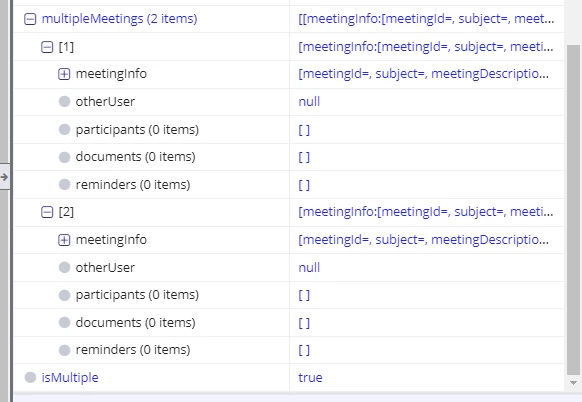This screenshot has width=582, height=402.
Task: Click the side panel arrow handle
Action: tap(4, 177)
